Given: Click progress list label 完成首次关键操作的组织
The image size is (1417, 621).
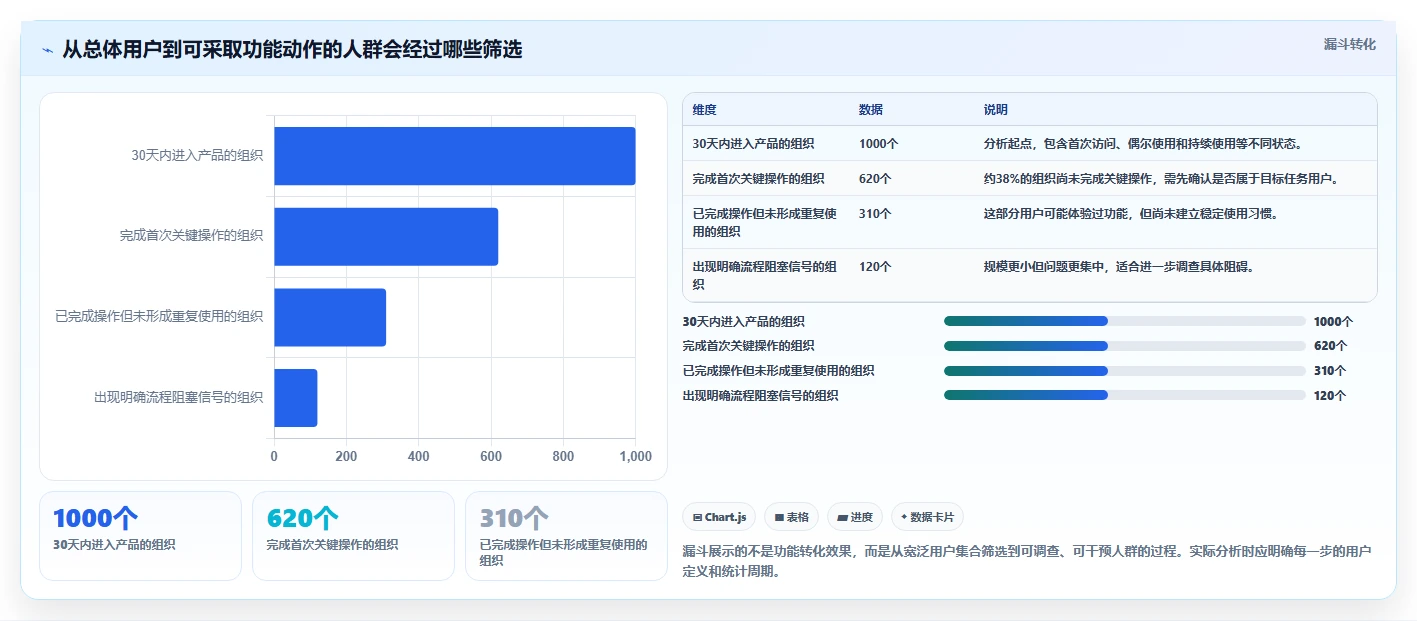Looking at the screenshot, I should (x=749, y=346).
